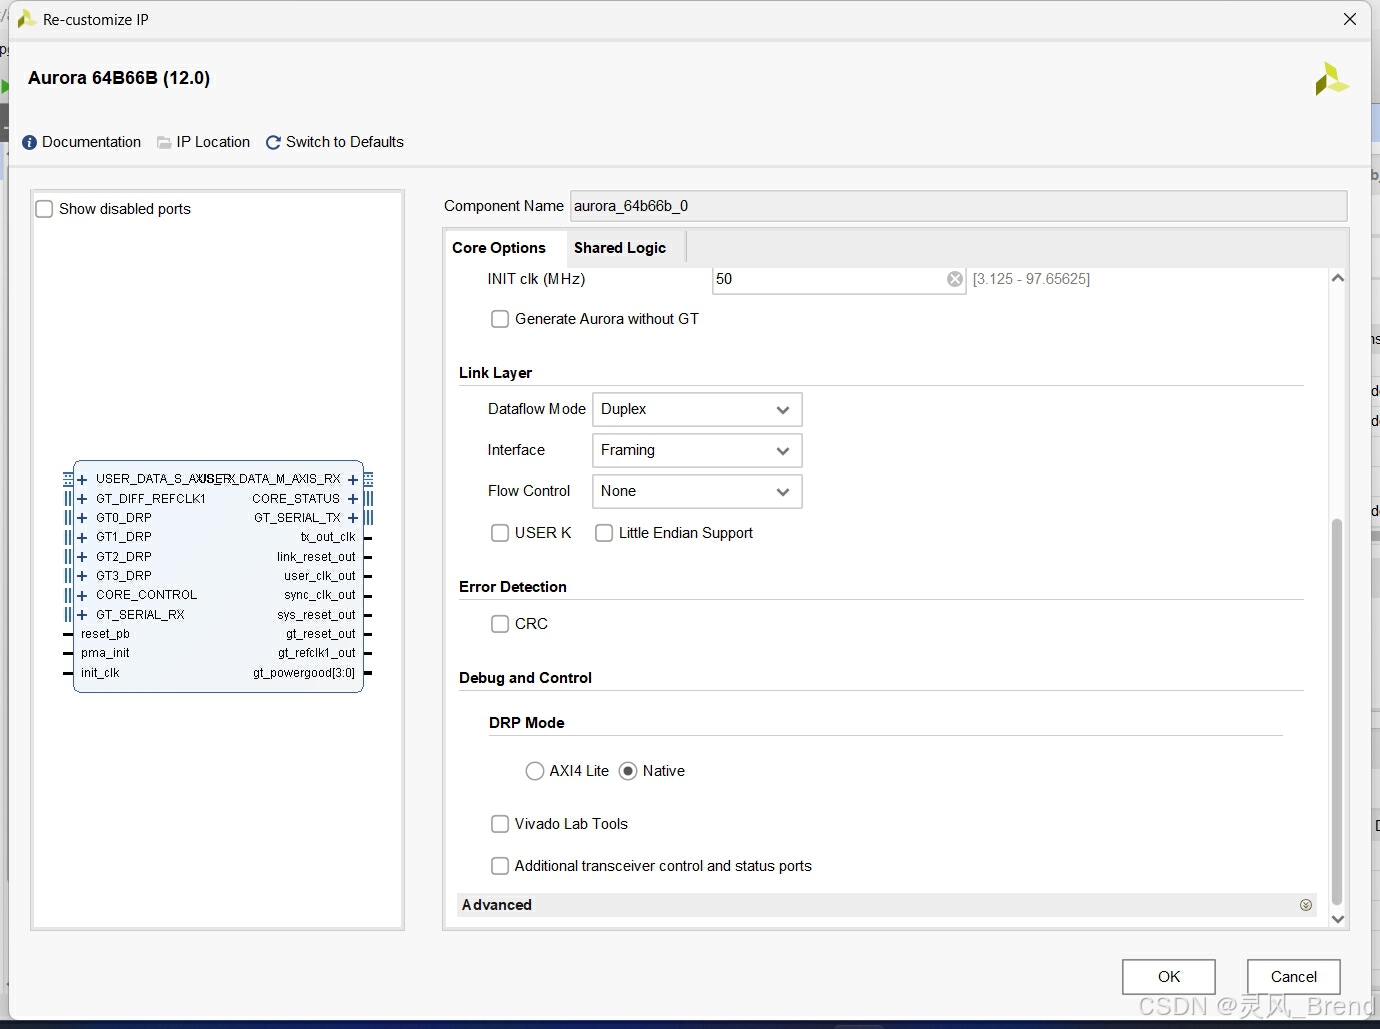The image size is (1380, 1029).
Task: Click the Aurora IP block symbol preview
Action: (218, 576)
